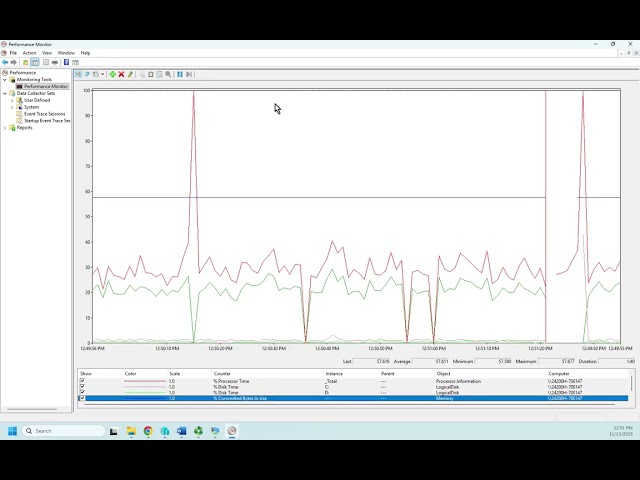Screen dimensions: 640x480
Task: Open the Help icon in the console toolbar
Action: click(x=66, y=62)
